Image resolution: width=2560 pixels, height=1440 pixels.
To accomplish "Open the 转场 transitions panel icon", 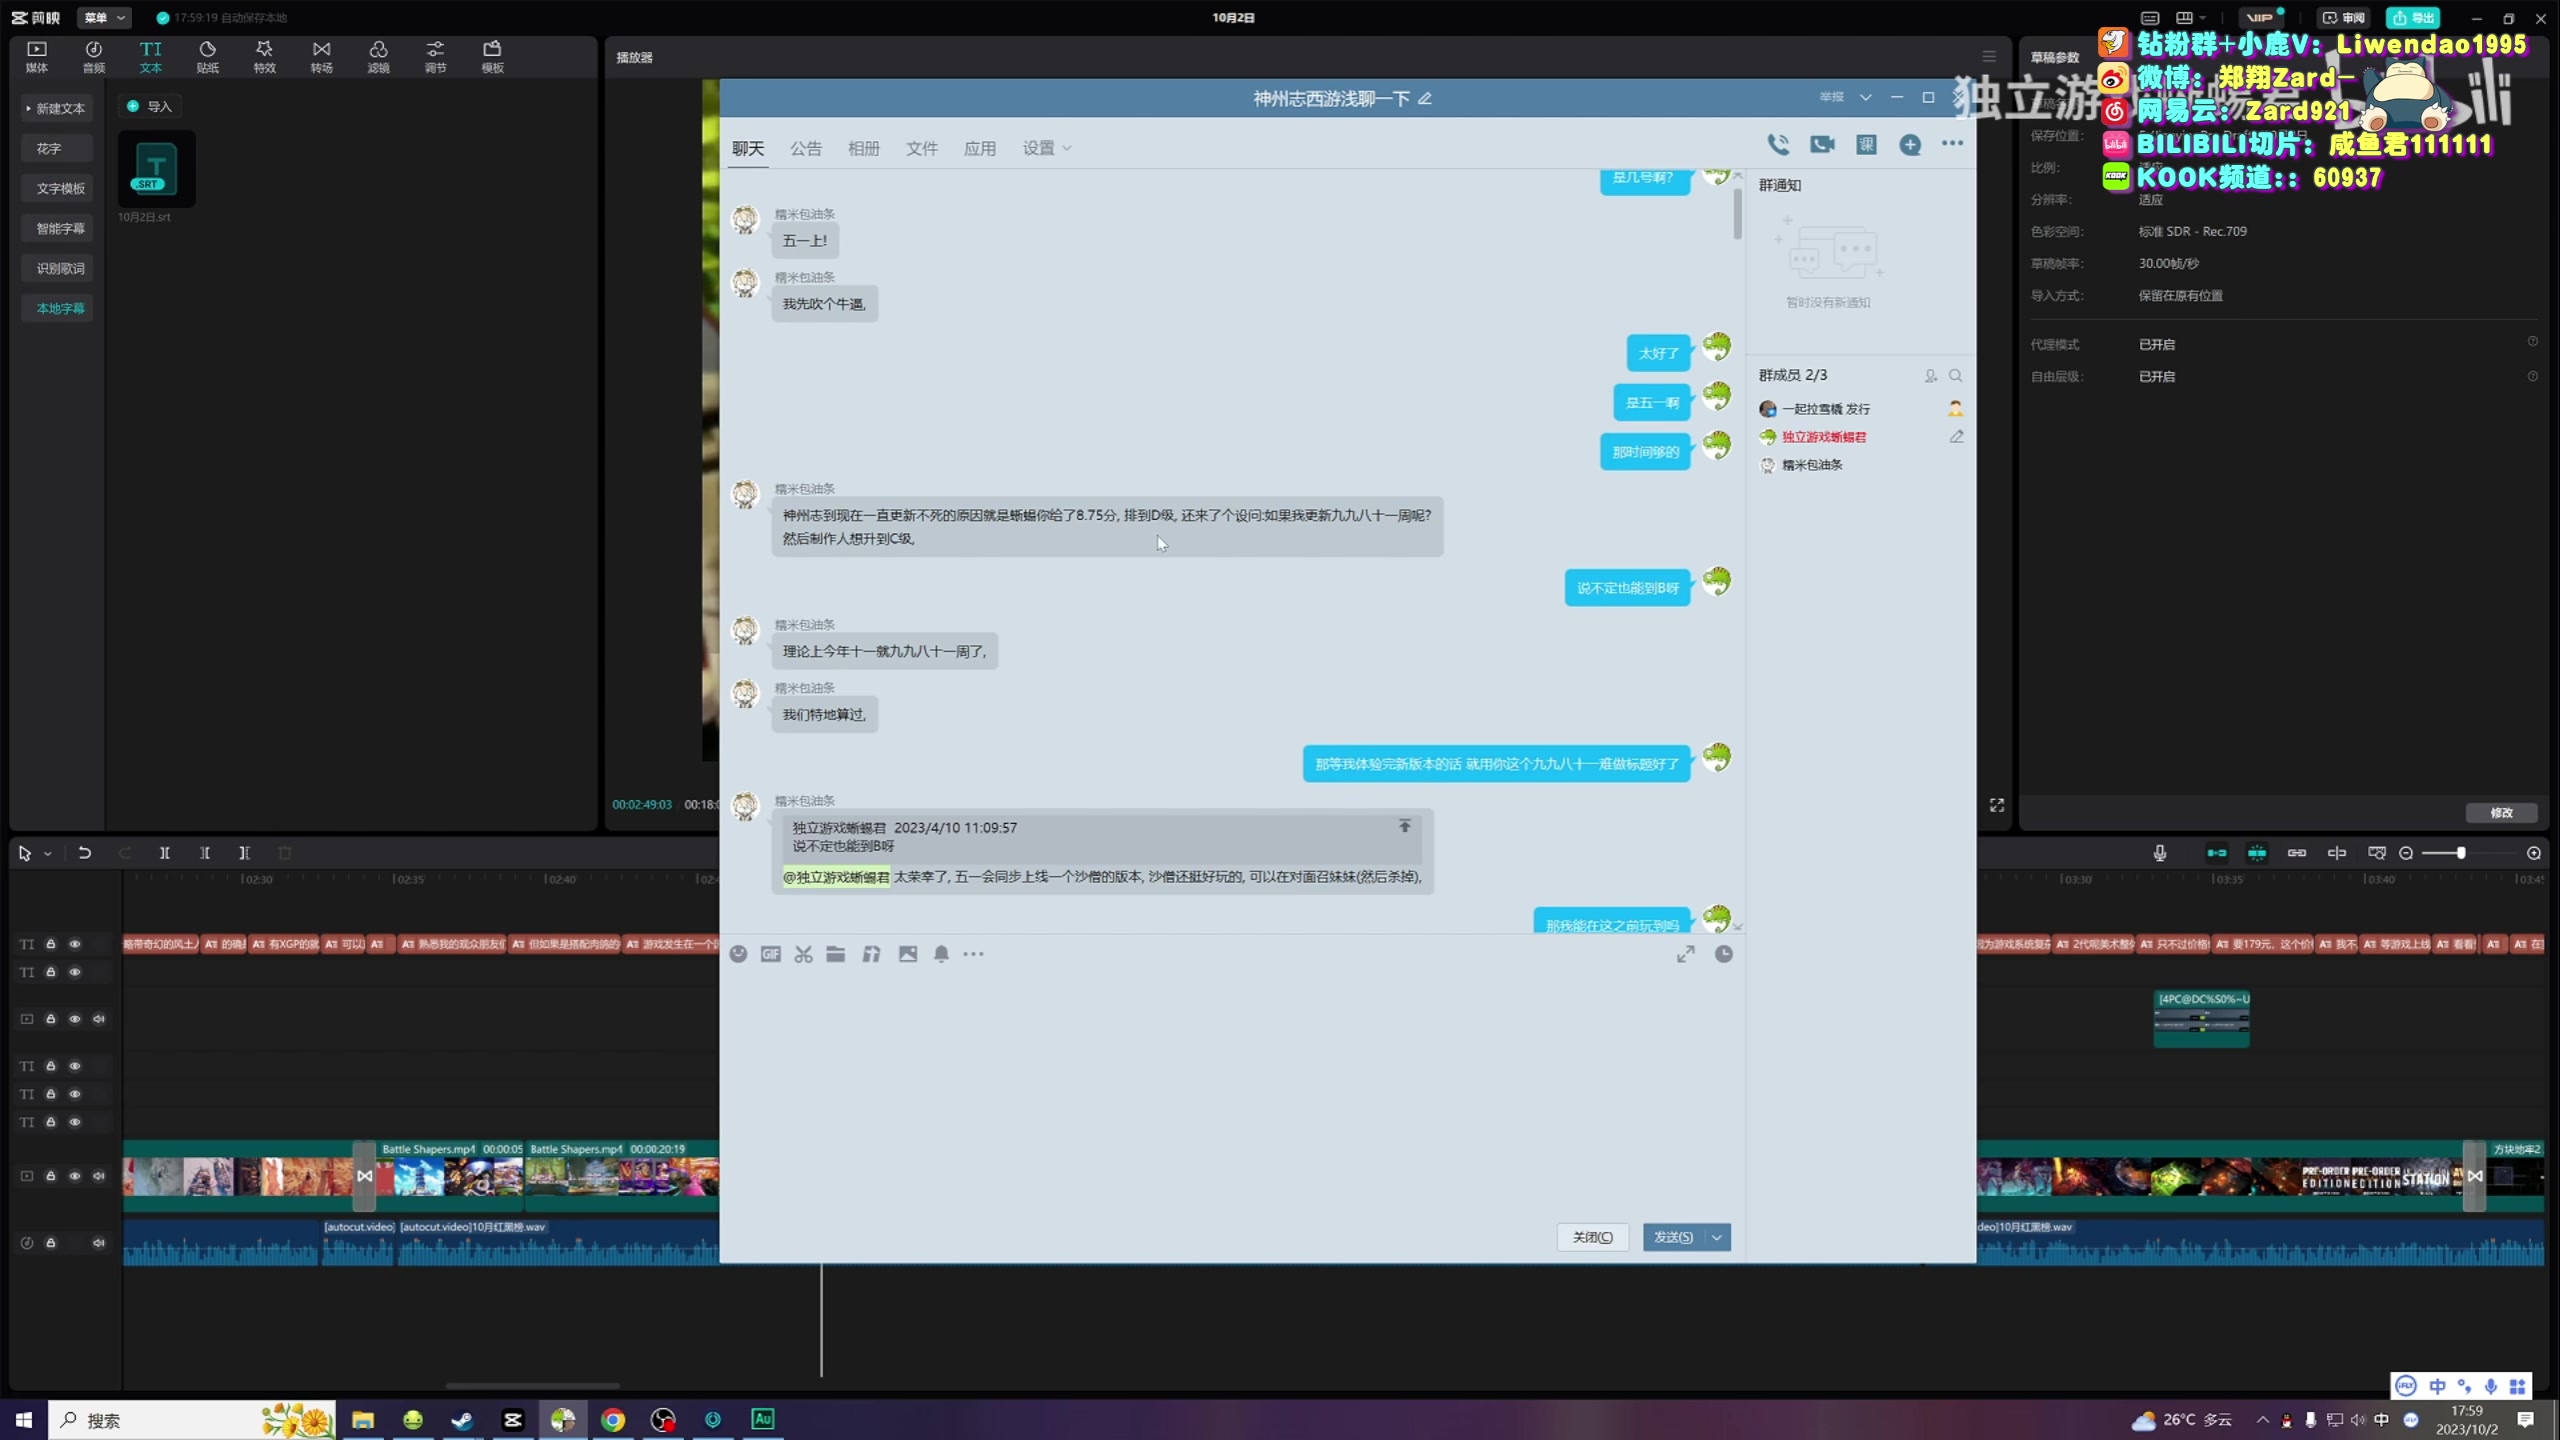I will point(321,56).
